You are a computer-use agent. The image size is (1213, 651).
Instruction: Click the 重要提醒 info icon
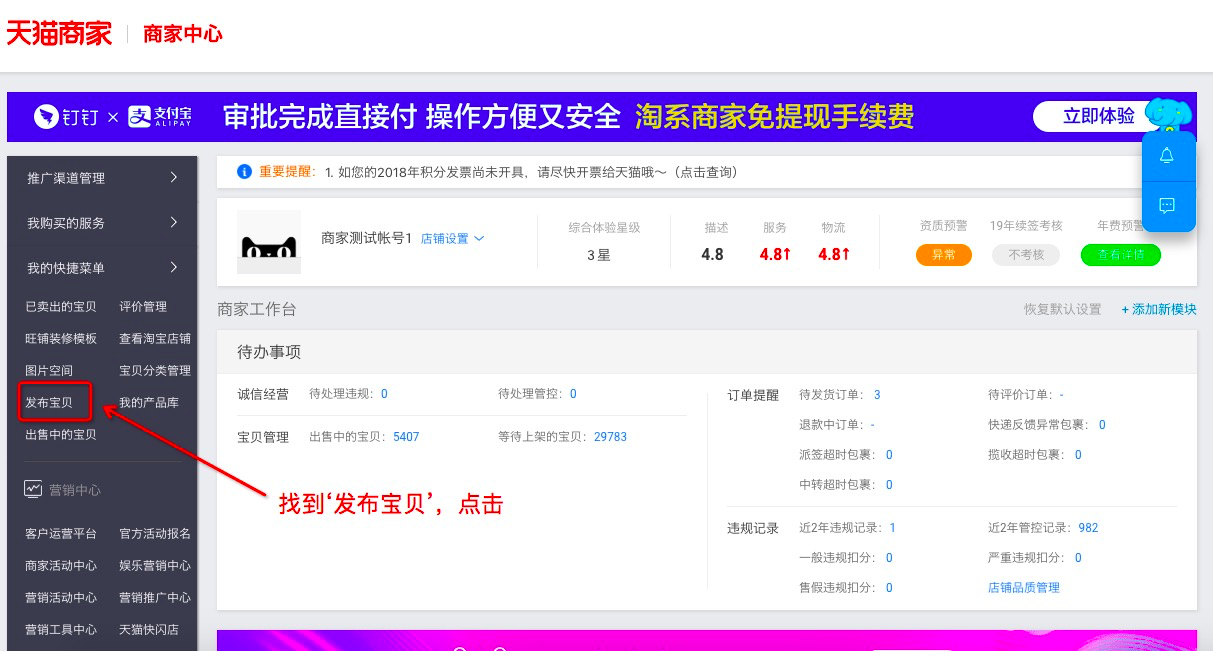tap(244, 172)
